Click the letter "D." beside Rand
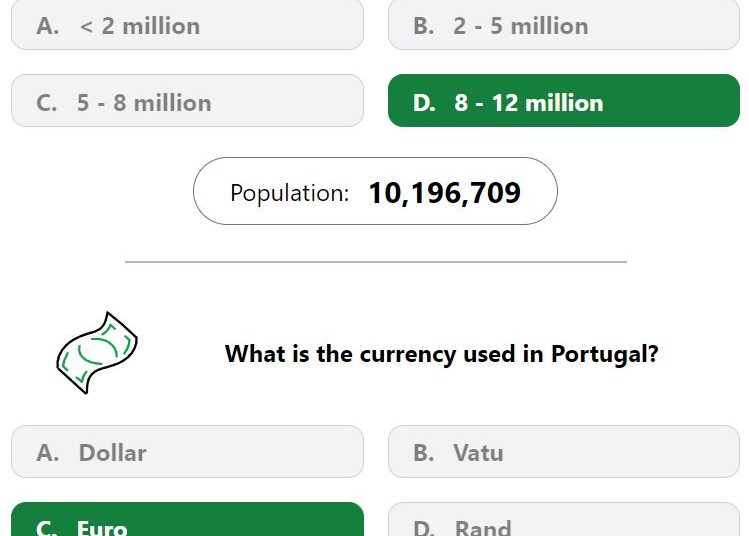The image size is (749, 536). coord(424,528)
